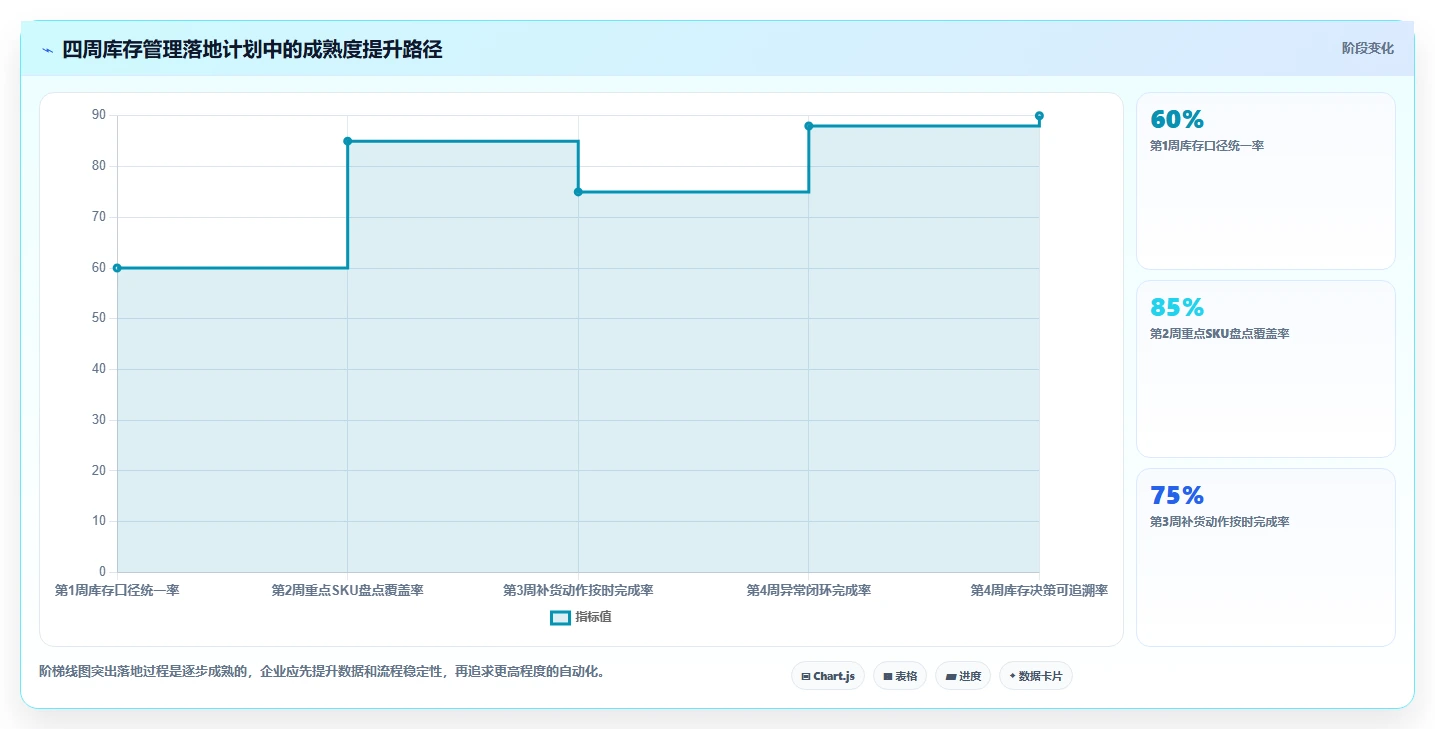Click the 进度 tag's icon
This screenshot has height=729, width=1435.
950,677
